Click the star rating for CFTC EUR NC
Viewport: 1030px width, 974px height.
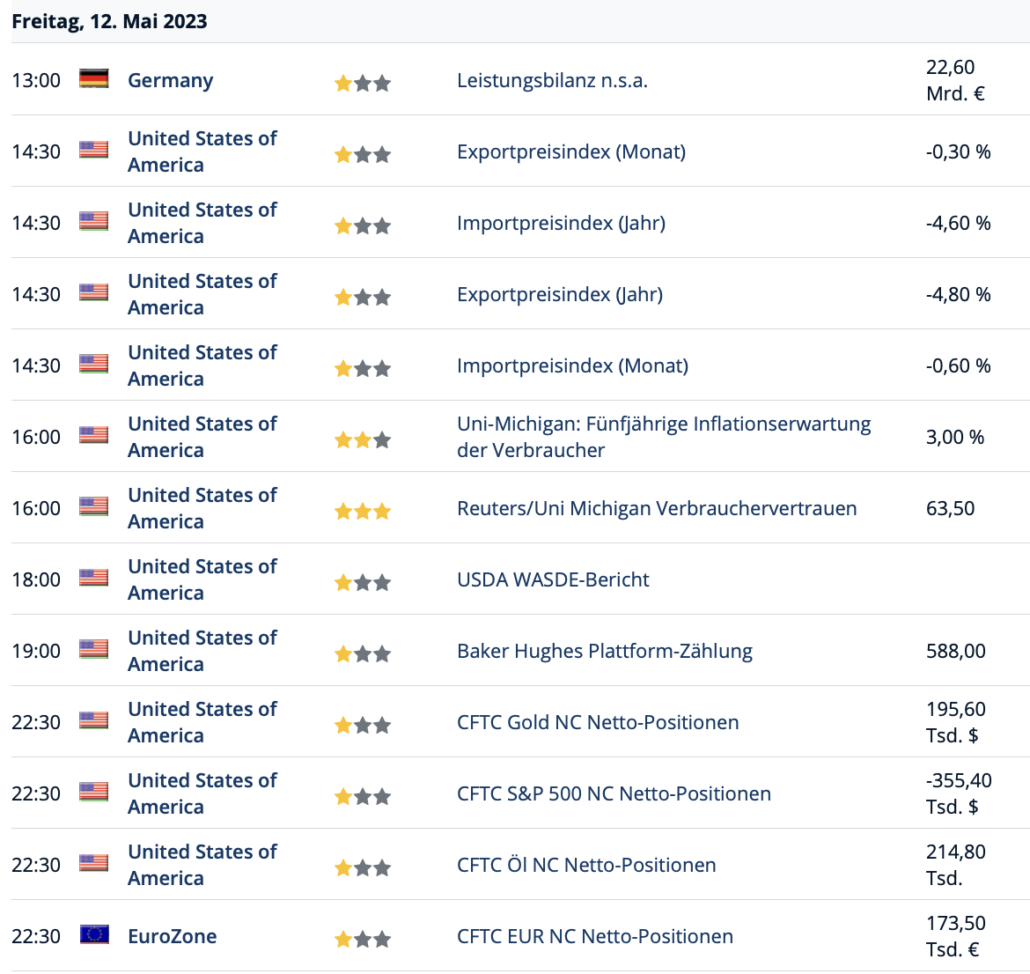click(363, 940)
